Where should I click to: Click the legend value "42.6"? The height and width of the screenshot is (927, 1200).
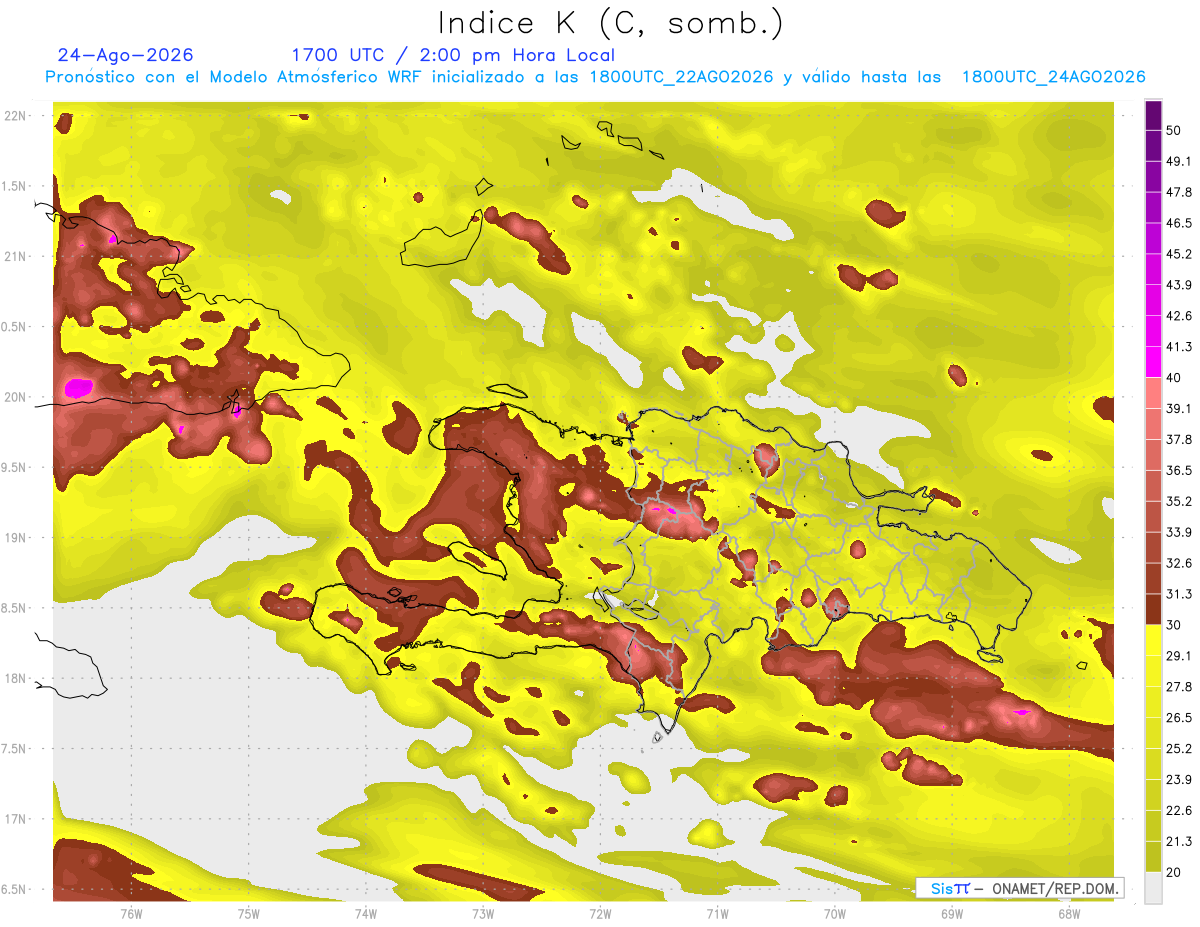pos(1178,316)
